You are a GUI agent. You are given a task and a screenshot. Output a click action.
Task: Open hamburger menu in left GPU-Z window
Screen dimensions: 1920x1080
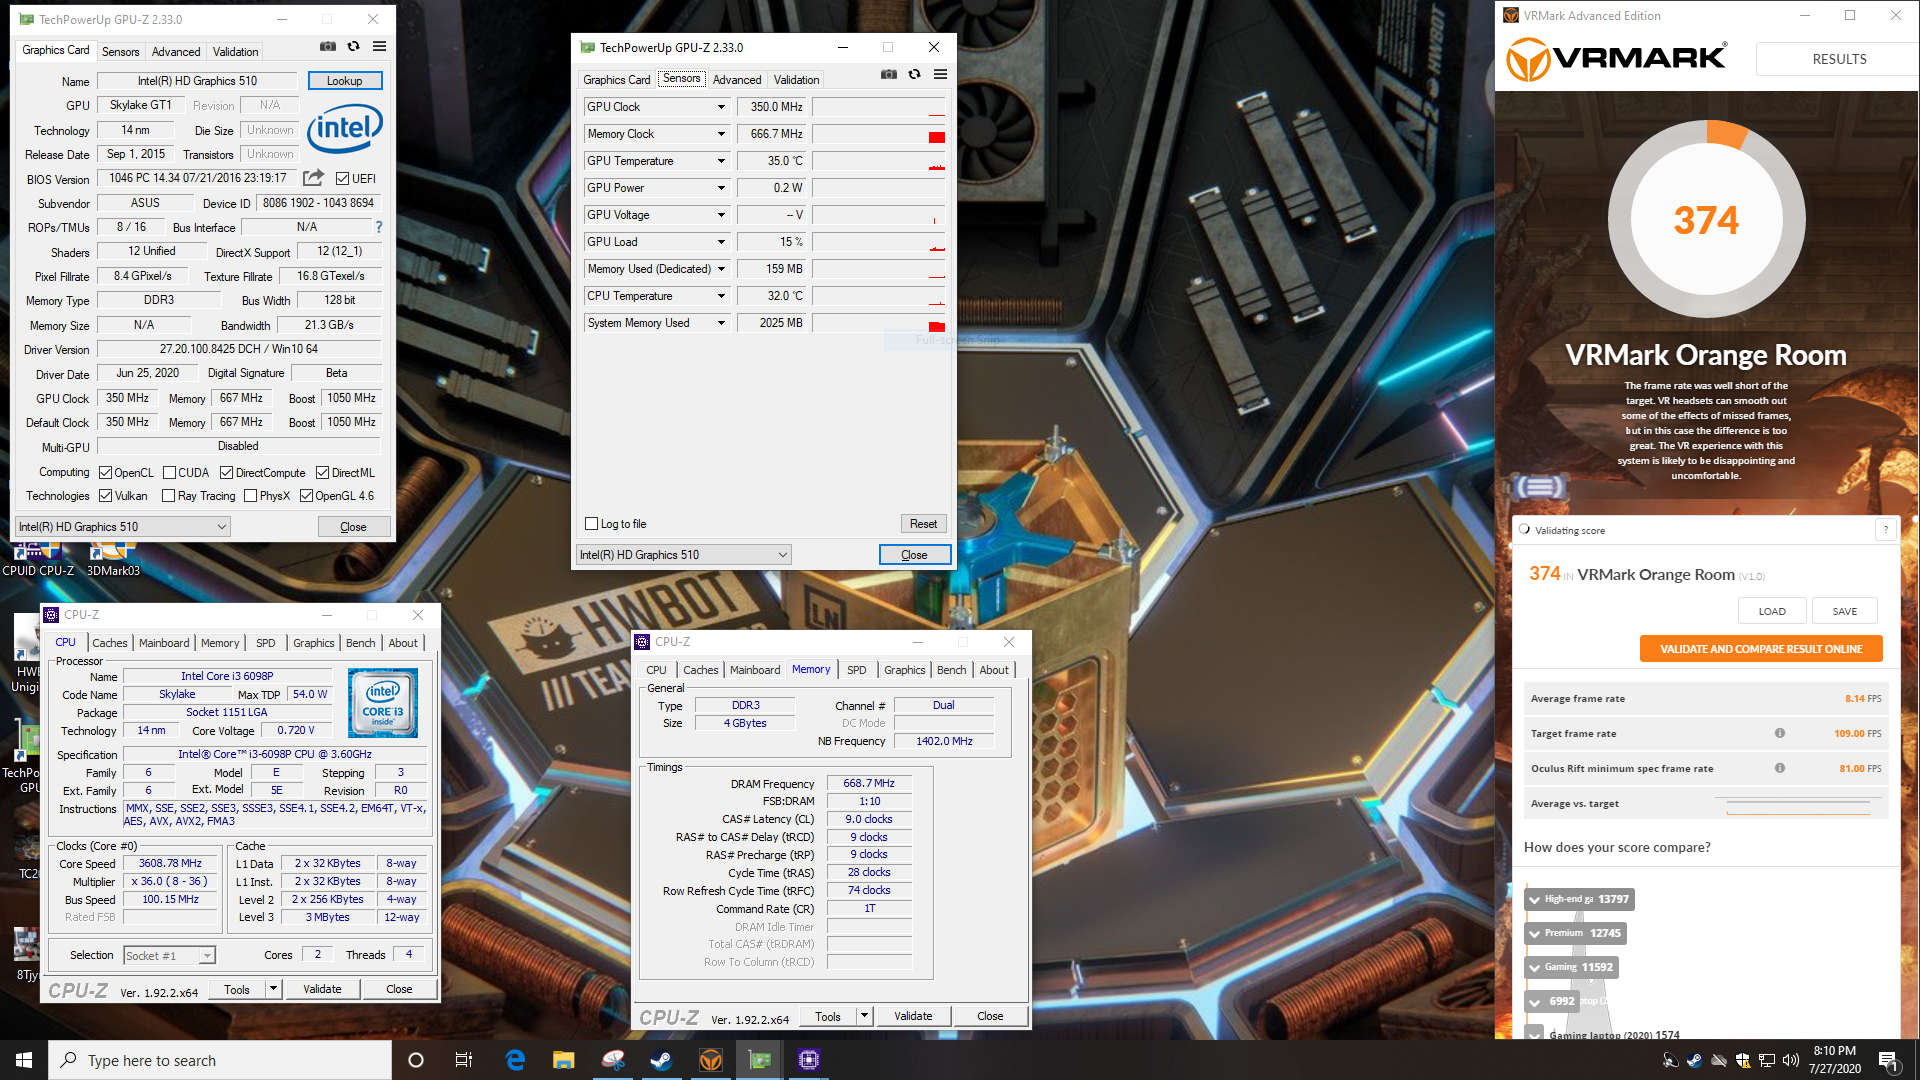(380, 46)
